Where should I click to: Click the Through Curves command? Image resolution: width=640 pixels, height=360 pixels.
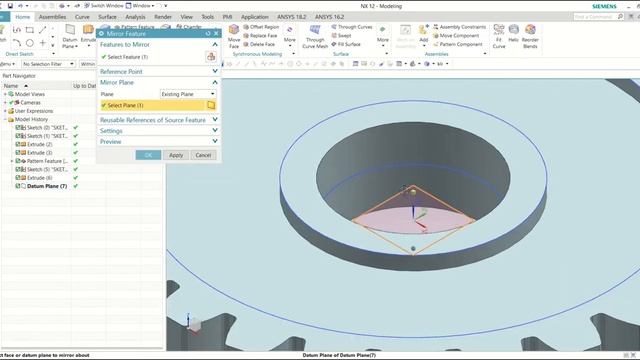coord(352,27)
